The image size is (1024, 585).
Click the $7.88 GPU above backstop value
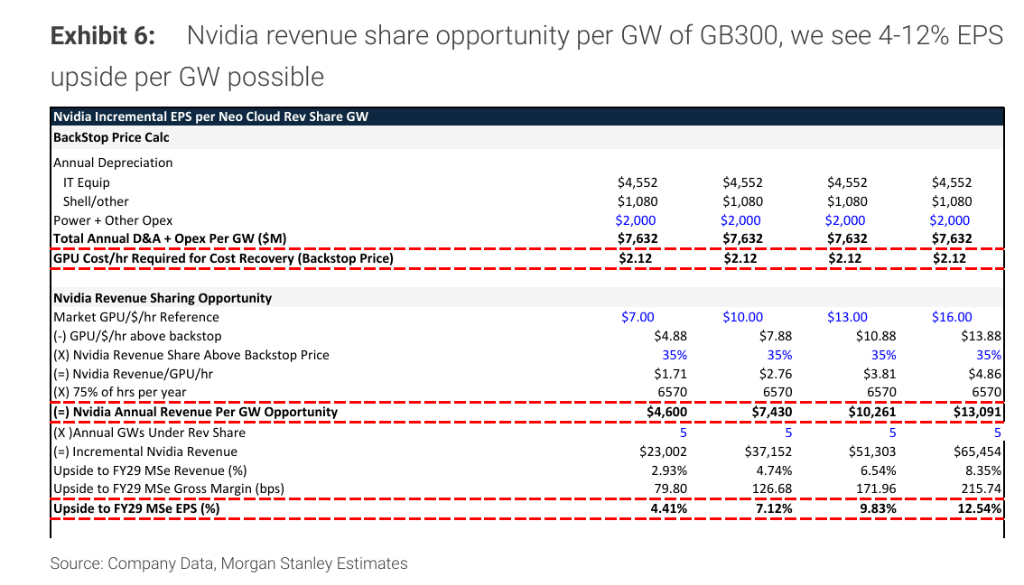tap(775, 336)
